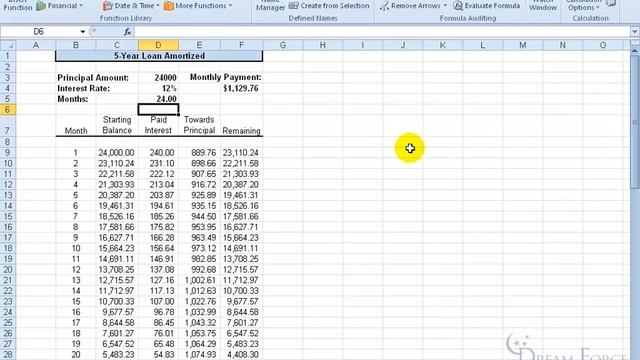The image size is (640, 360).
Task: Click selected cell D6
Action: click(x=158, y=109)
